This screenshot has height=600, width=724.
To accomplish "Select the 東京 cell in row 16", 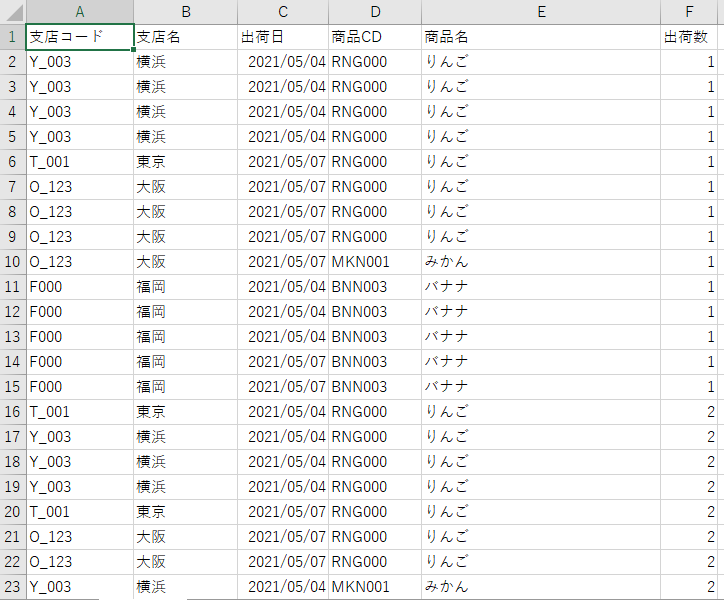I will click(185, 412).
